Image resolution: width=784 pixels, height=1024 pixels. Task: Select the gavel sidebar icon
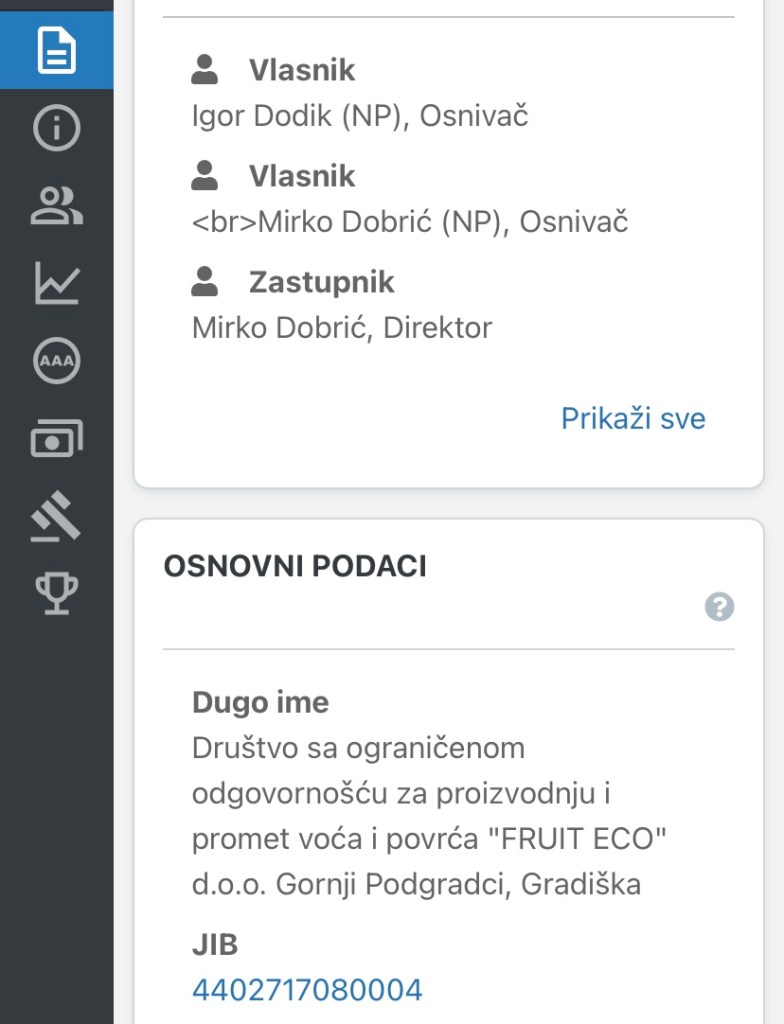click(x=56, y=516)
